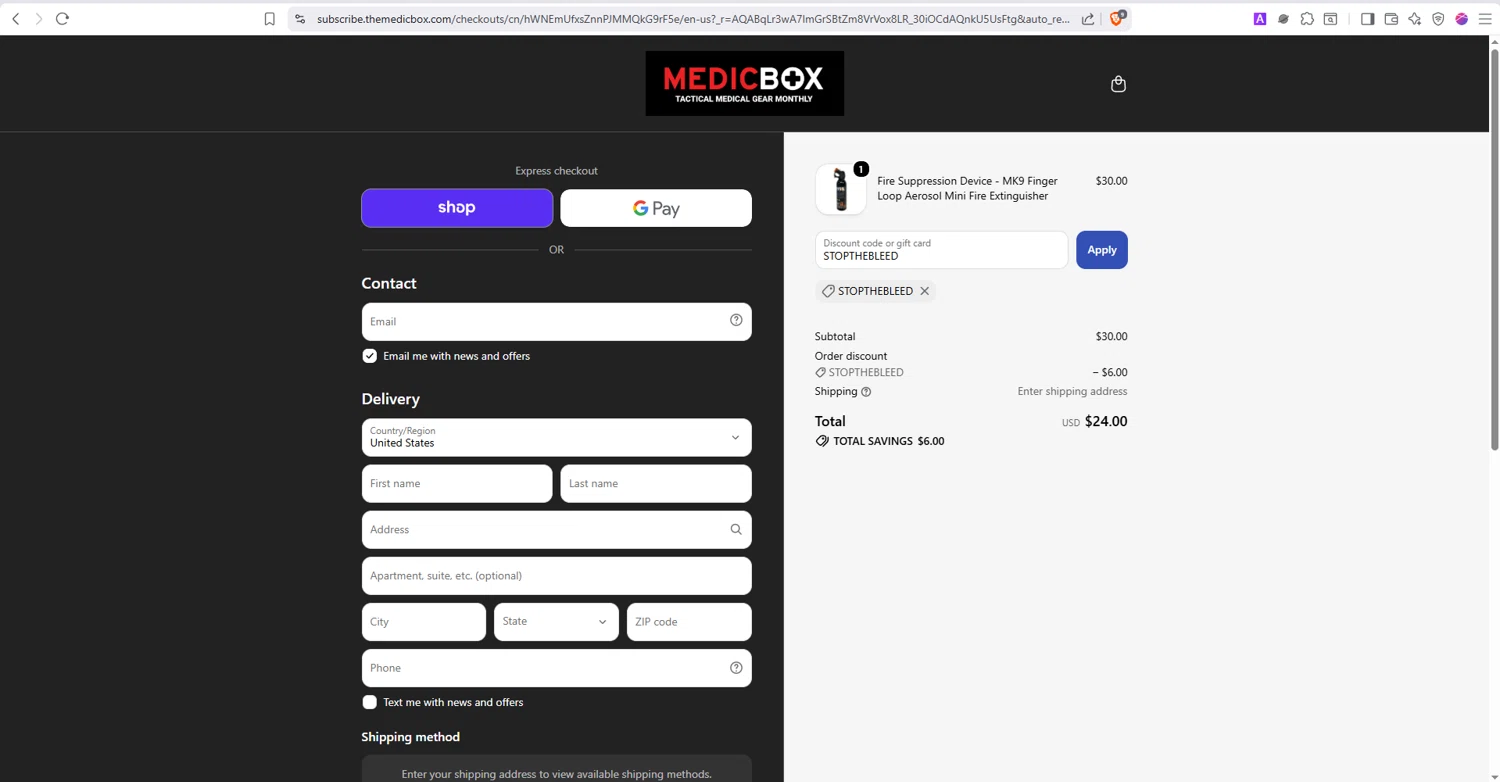Click the − $6.00 discount amount
Viewport: 1500px width, 782px height.
[x=1110, y=373]
